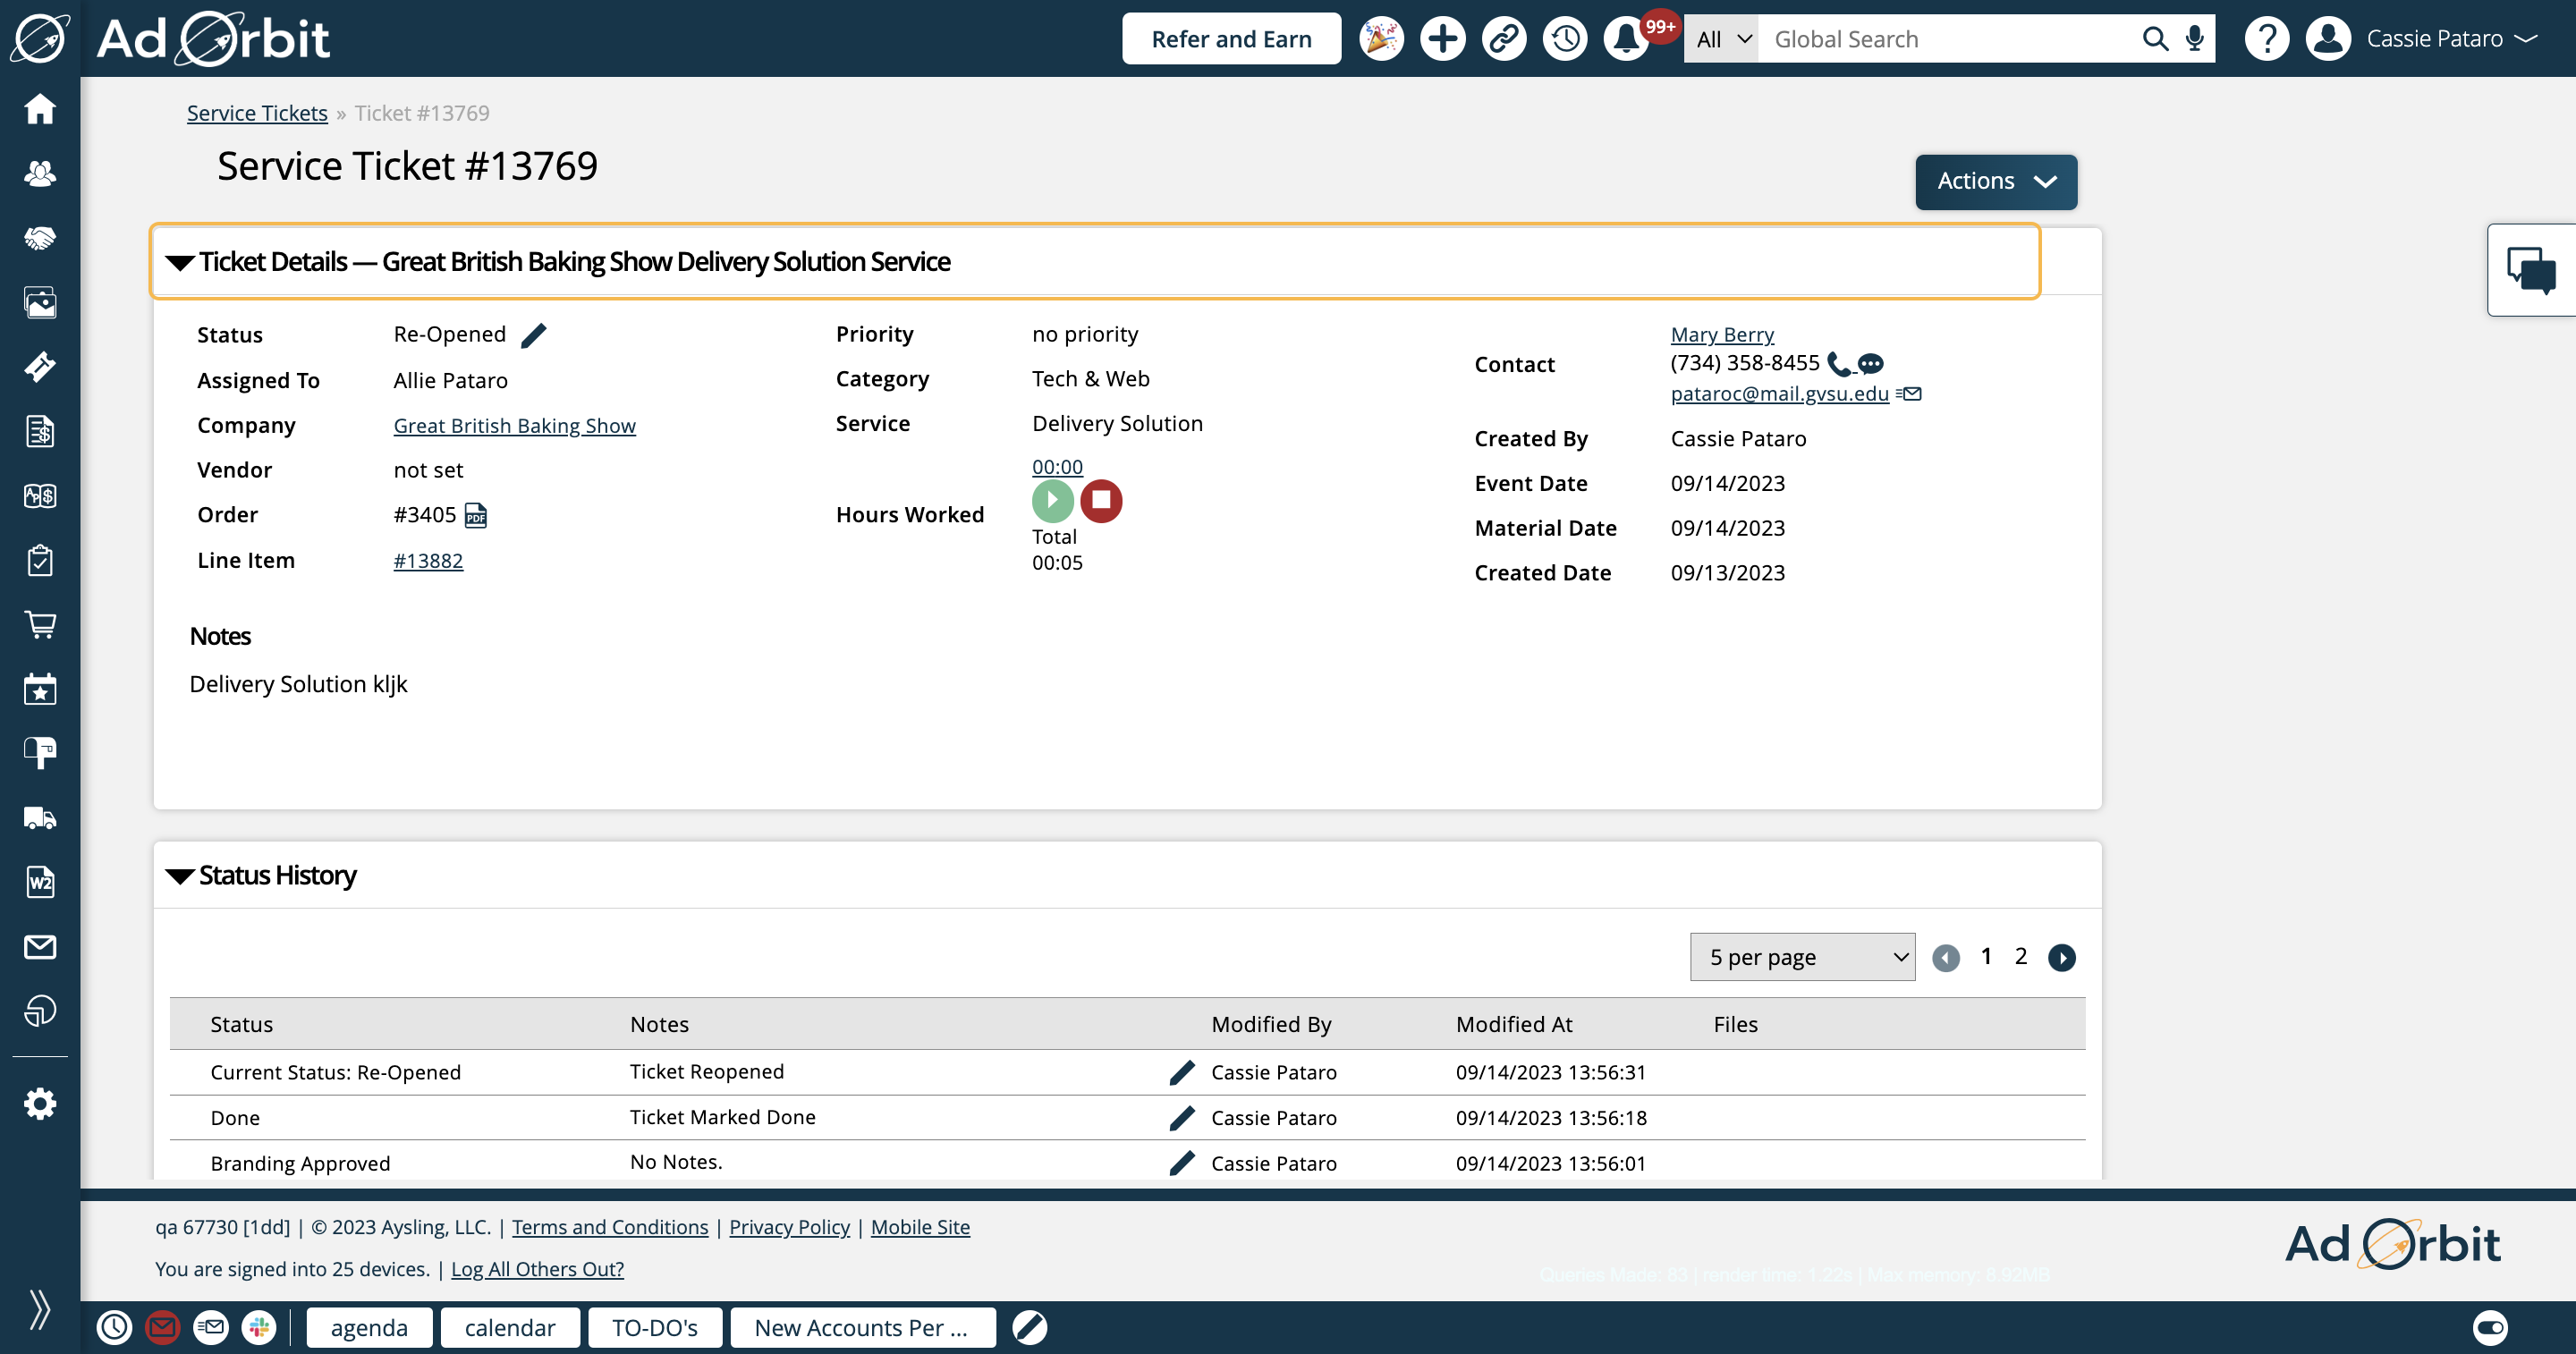Open the TO-DO's tab in bottom bar

tap(654, 1327)
